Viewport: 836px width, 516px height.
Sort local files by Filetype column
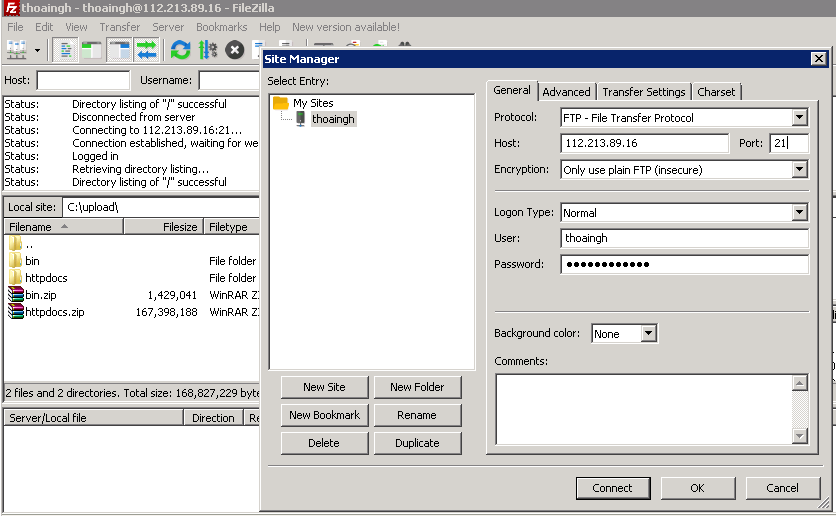[x=232, y=227]
